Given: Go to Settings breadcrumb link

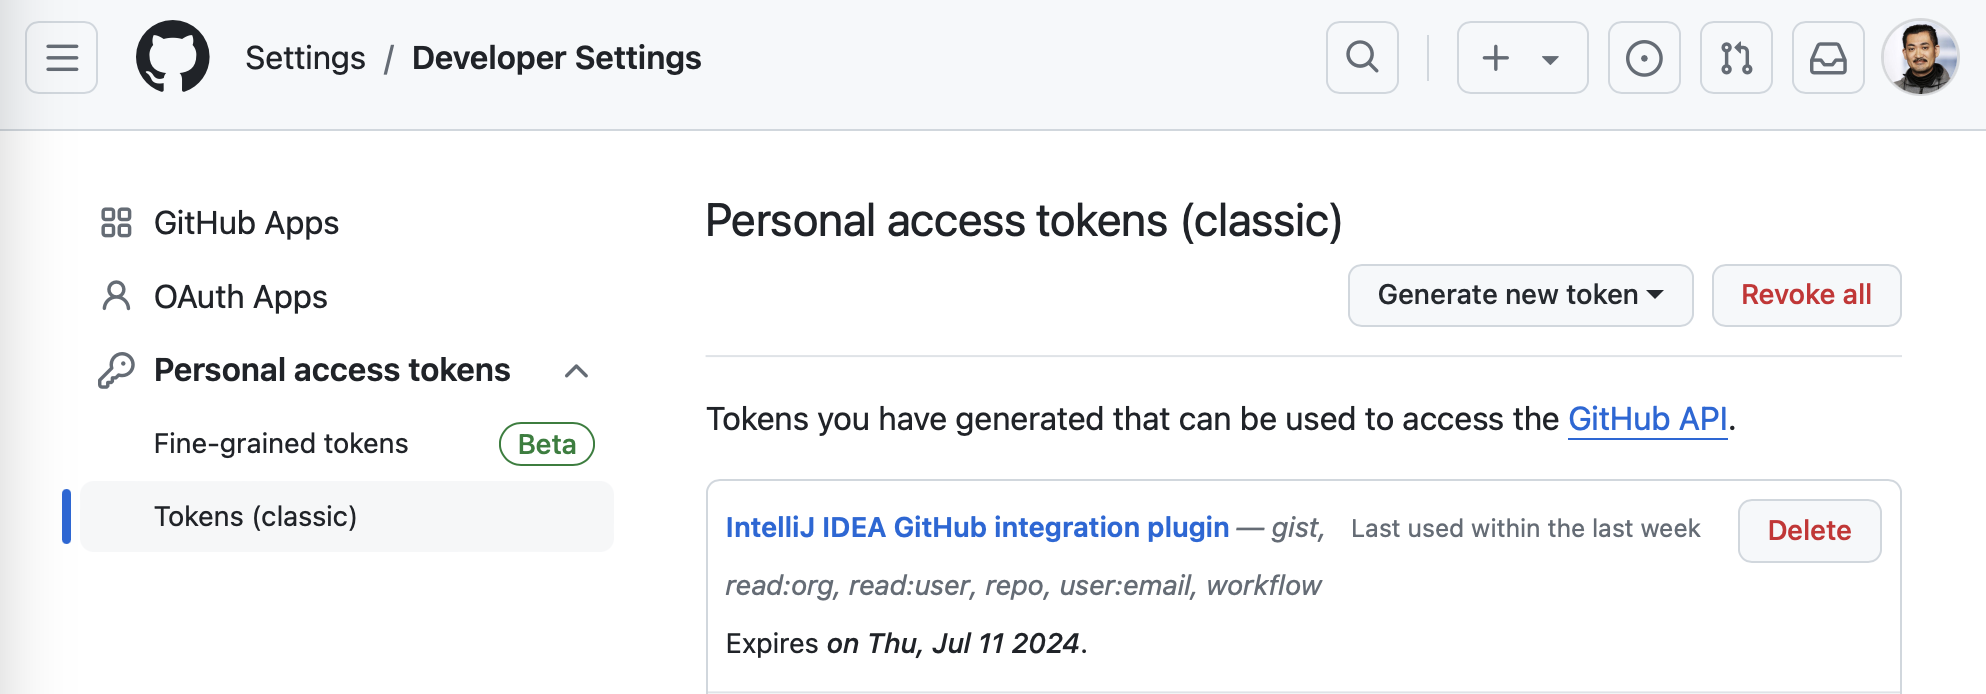Looking at the screenshot, I should [x=305, y=58].
